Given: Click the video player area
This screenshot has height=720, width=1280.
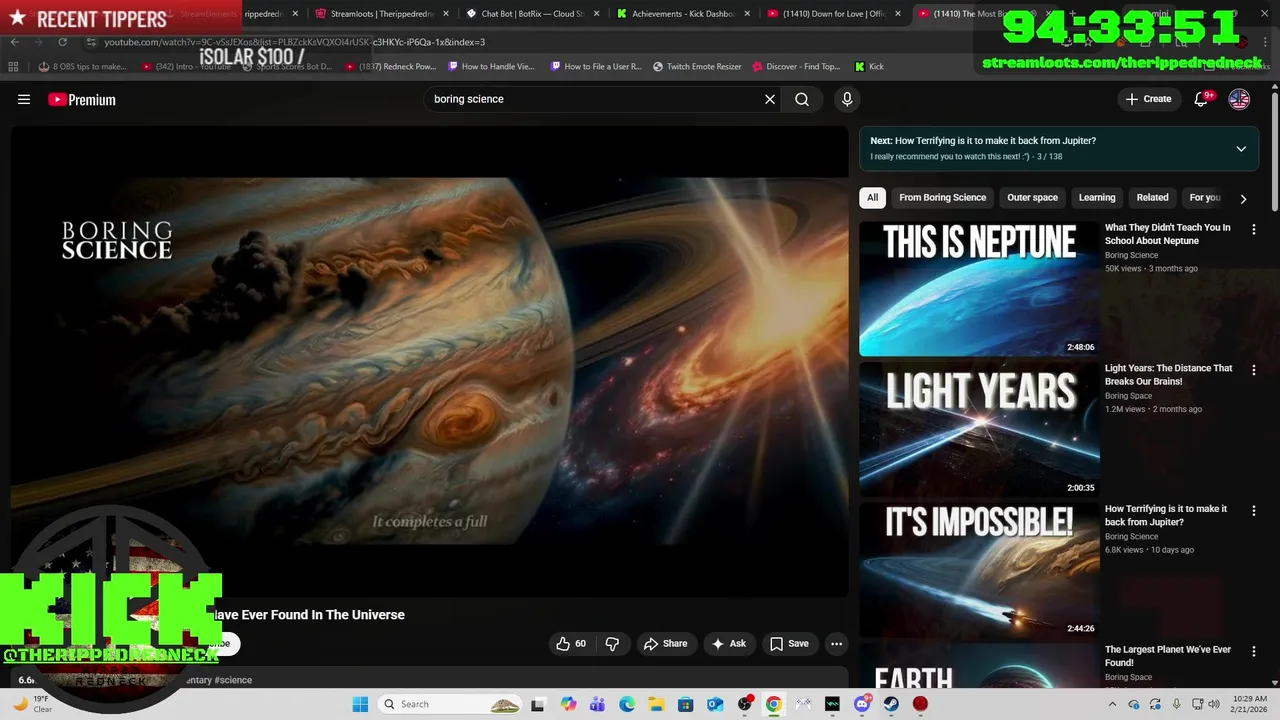Looking at the screenshot, I should pos(430,361).
